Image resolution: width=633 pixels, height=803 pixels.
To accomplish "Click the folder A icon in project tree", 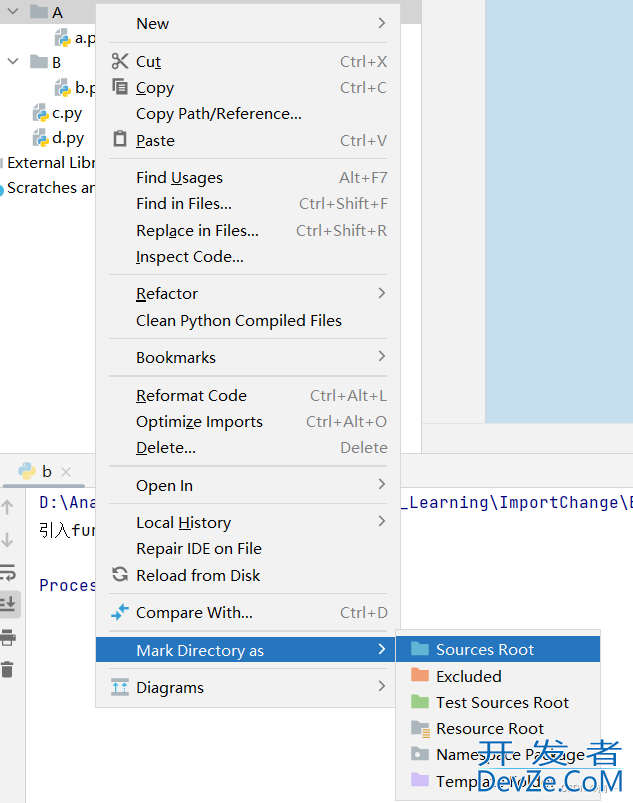I will tap(39, 11).
